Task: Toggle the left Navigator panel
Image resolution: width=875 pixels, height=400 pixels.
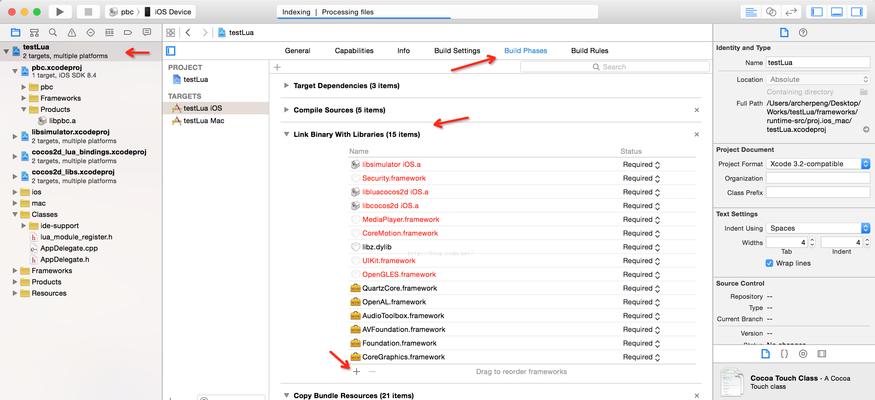Action: tap(817, 12)
